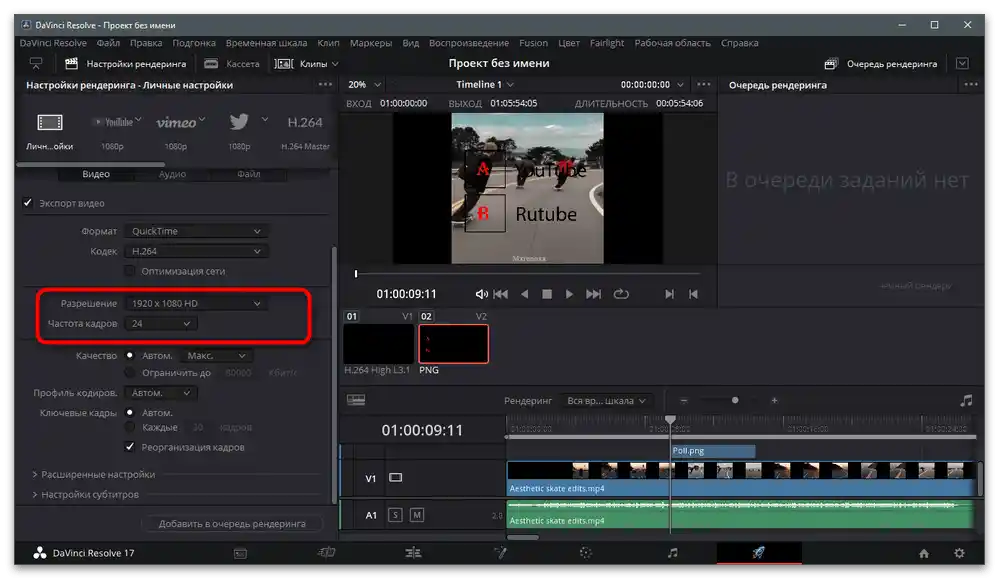Click the timeline view options icon

[356, 400]
